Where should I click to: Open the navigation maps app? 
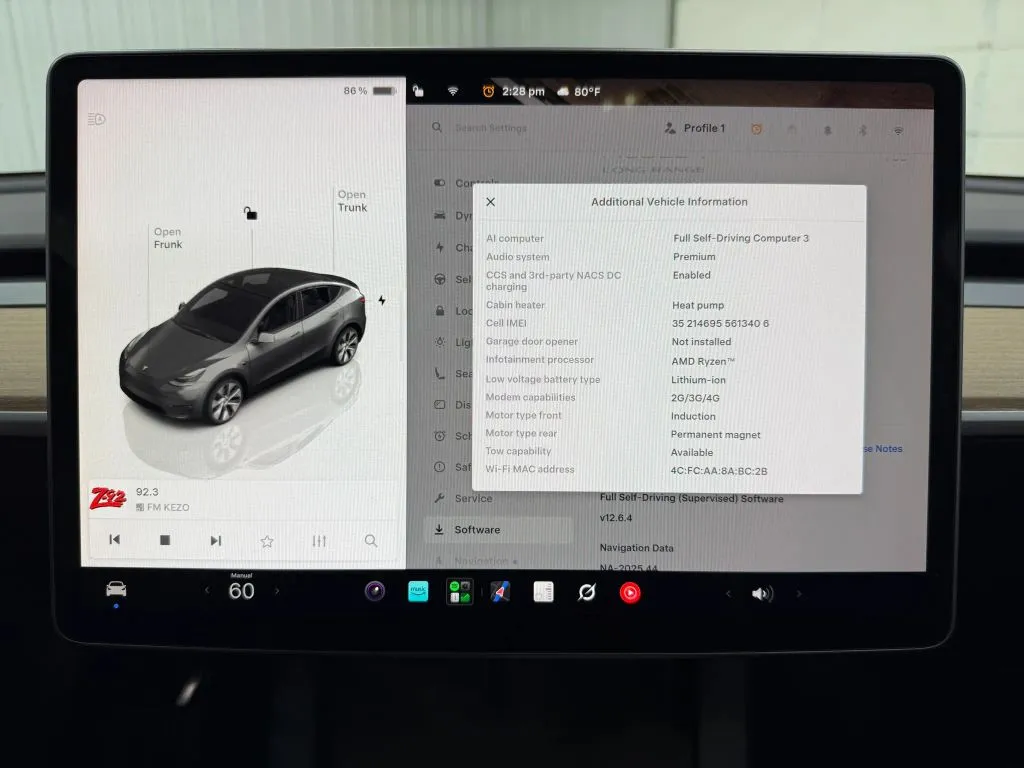501,592
